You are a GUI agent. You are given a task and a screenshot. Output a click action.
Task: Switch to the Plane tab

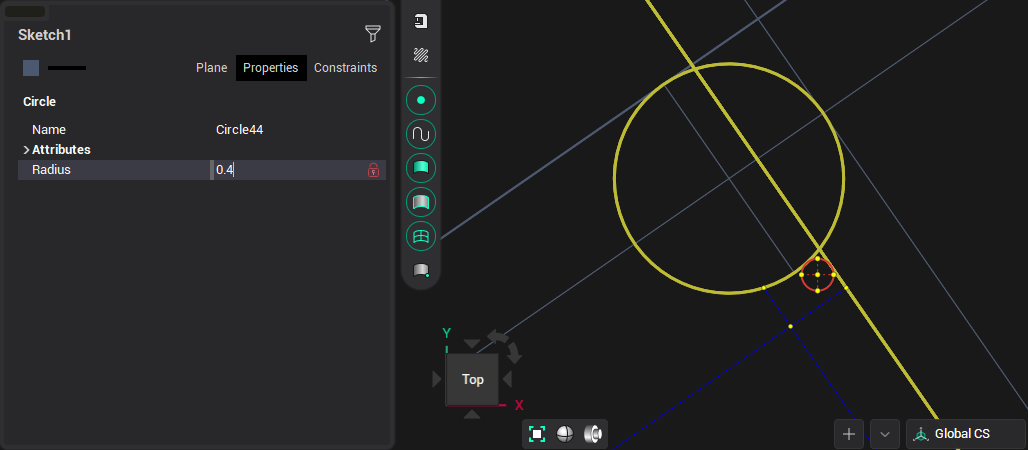211,68
